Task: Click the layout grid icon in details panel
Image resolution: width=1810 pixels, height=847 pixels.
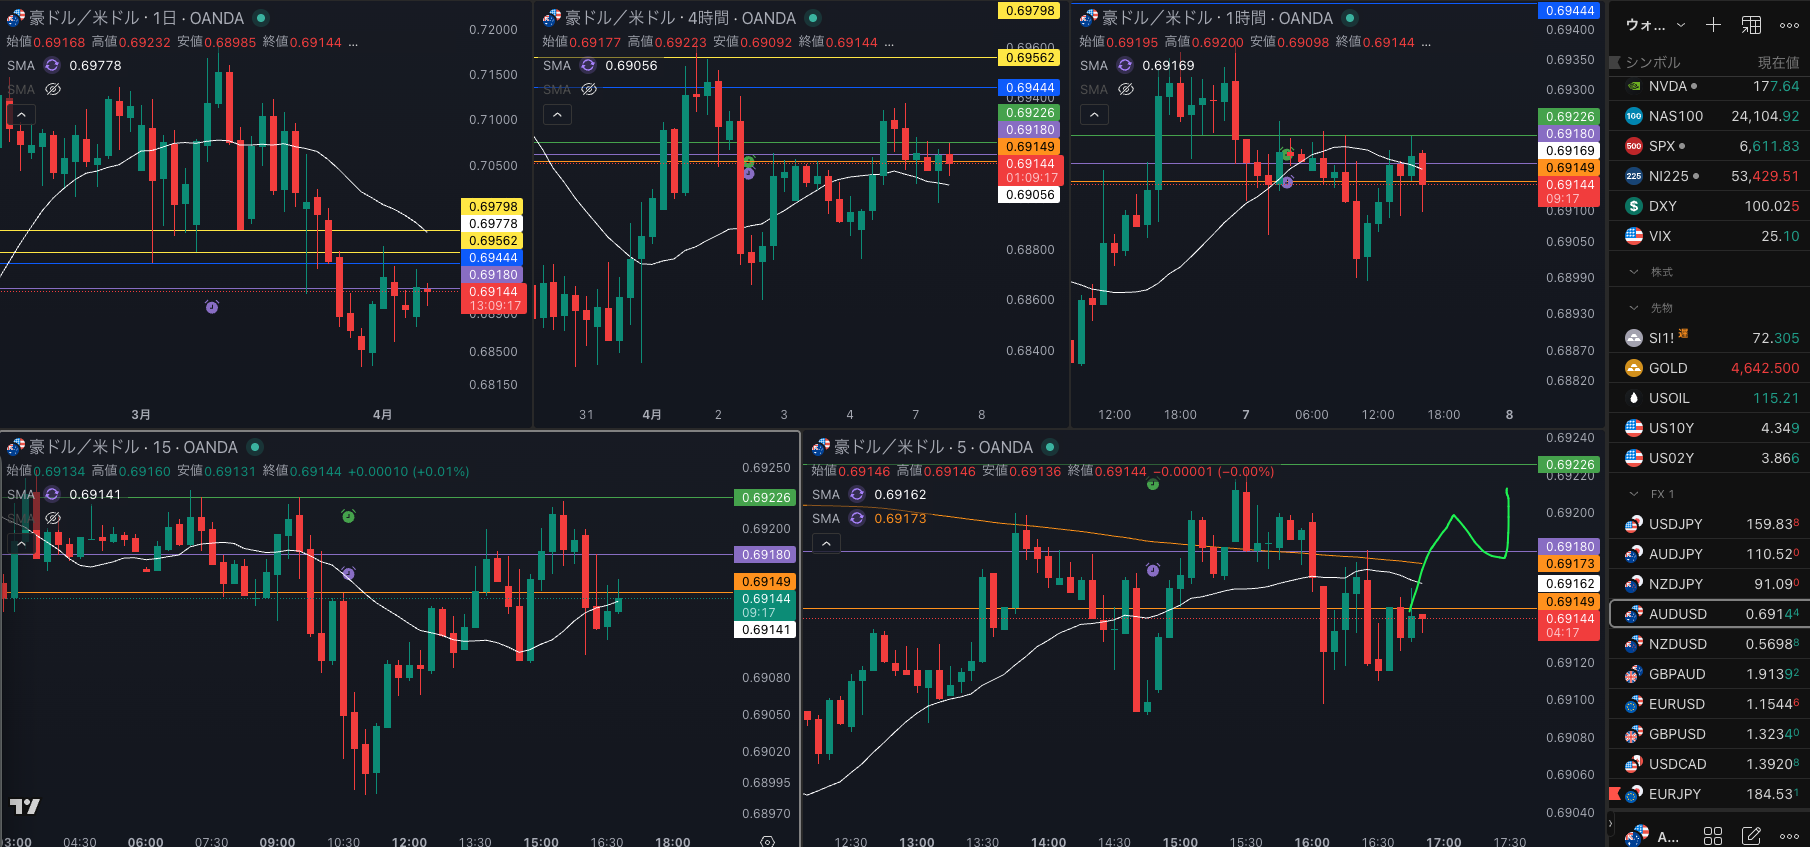Action: point(1713,835)
